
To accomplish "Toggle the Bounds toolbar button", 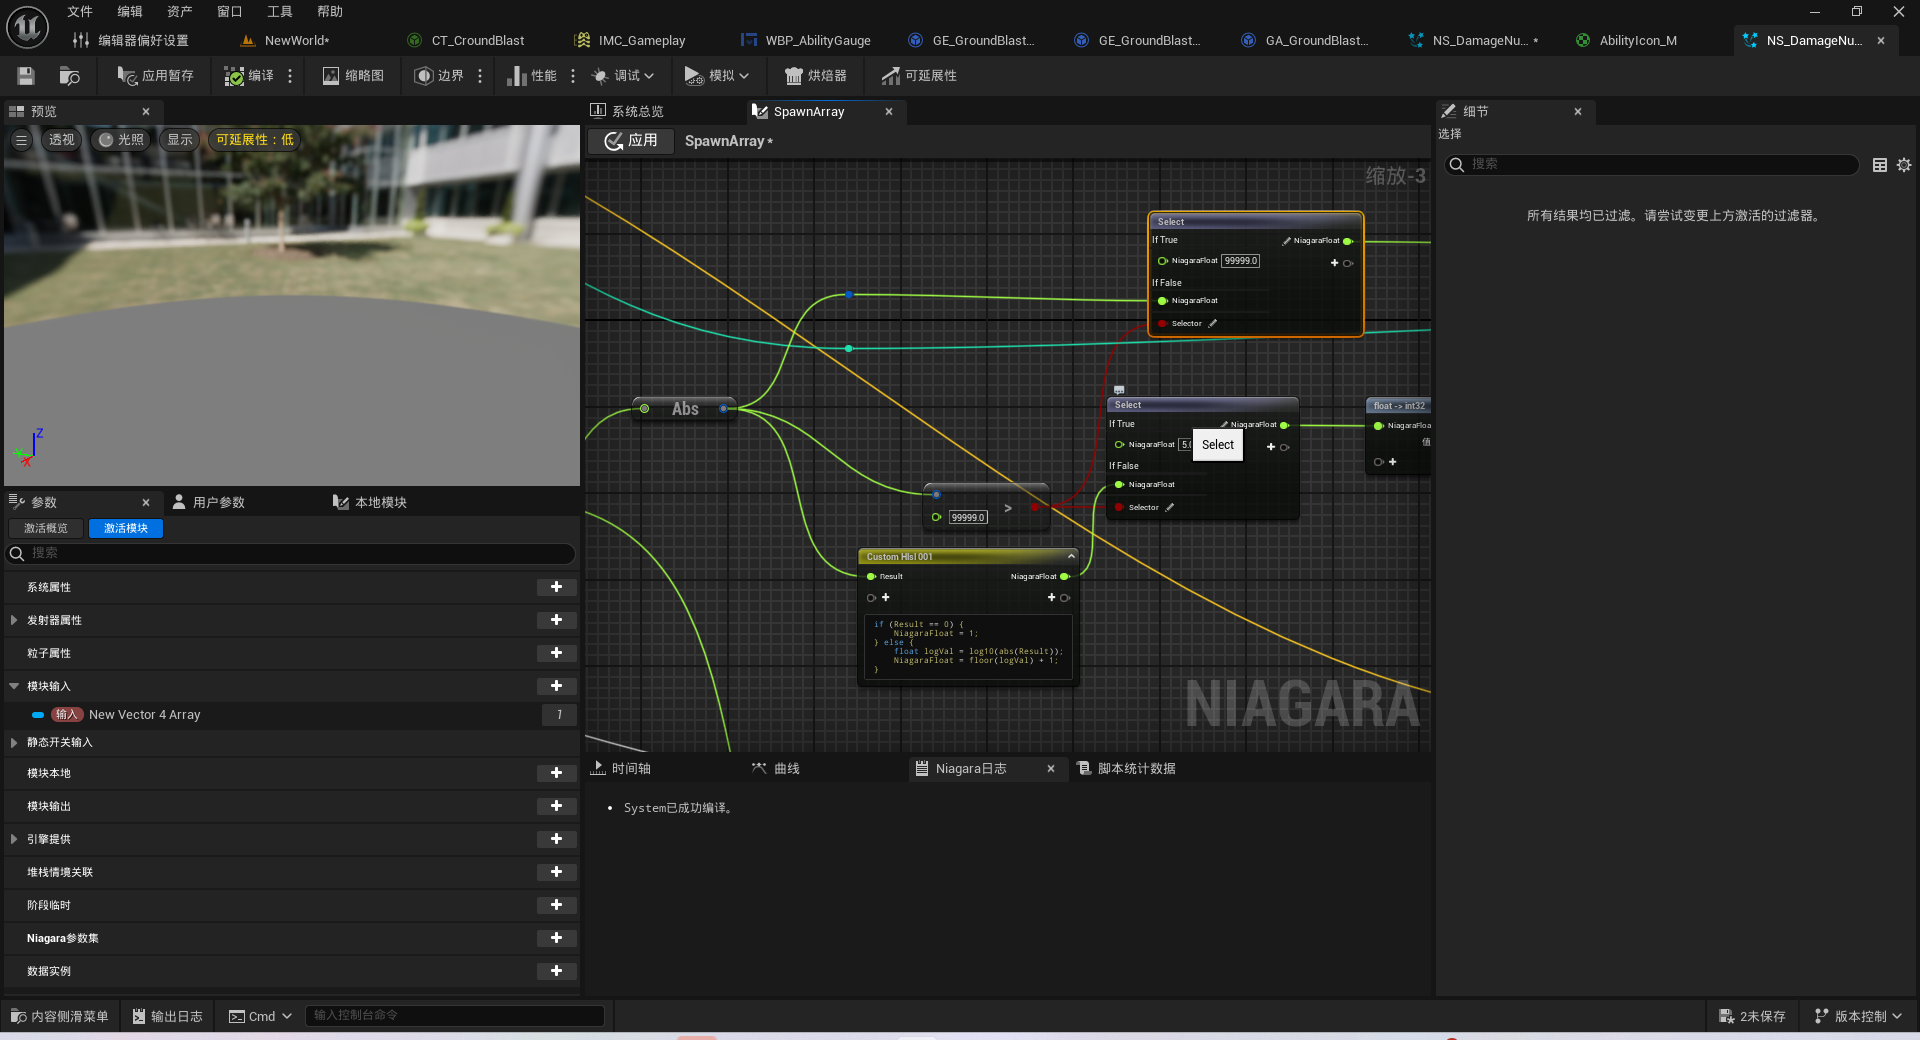I will (x=439, y=76).
